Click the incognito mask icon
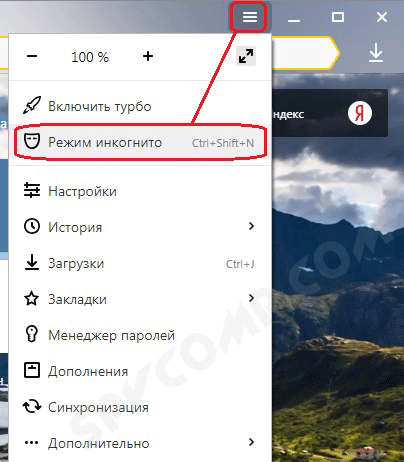 pos(32,141)
